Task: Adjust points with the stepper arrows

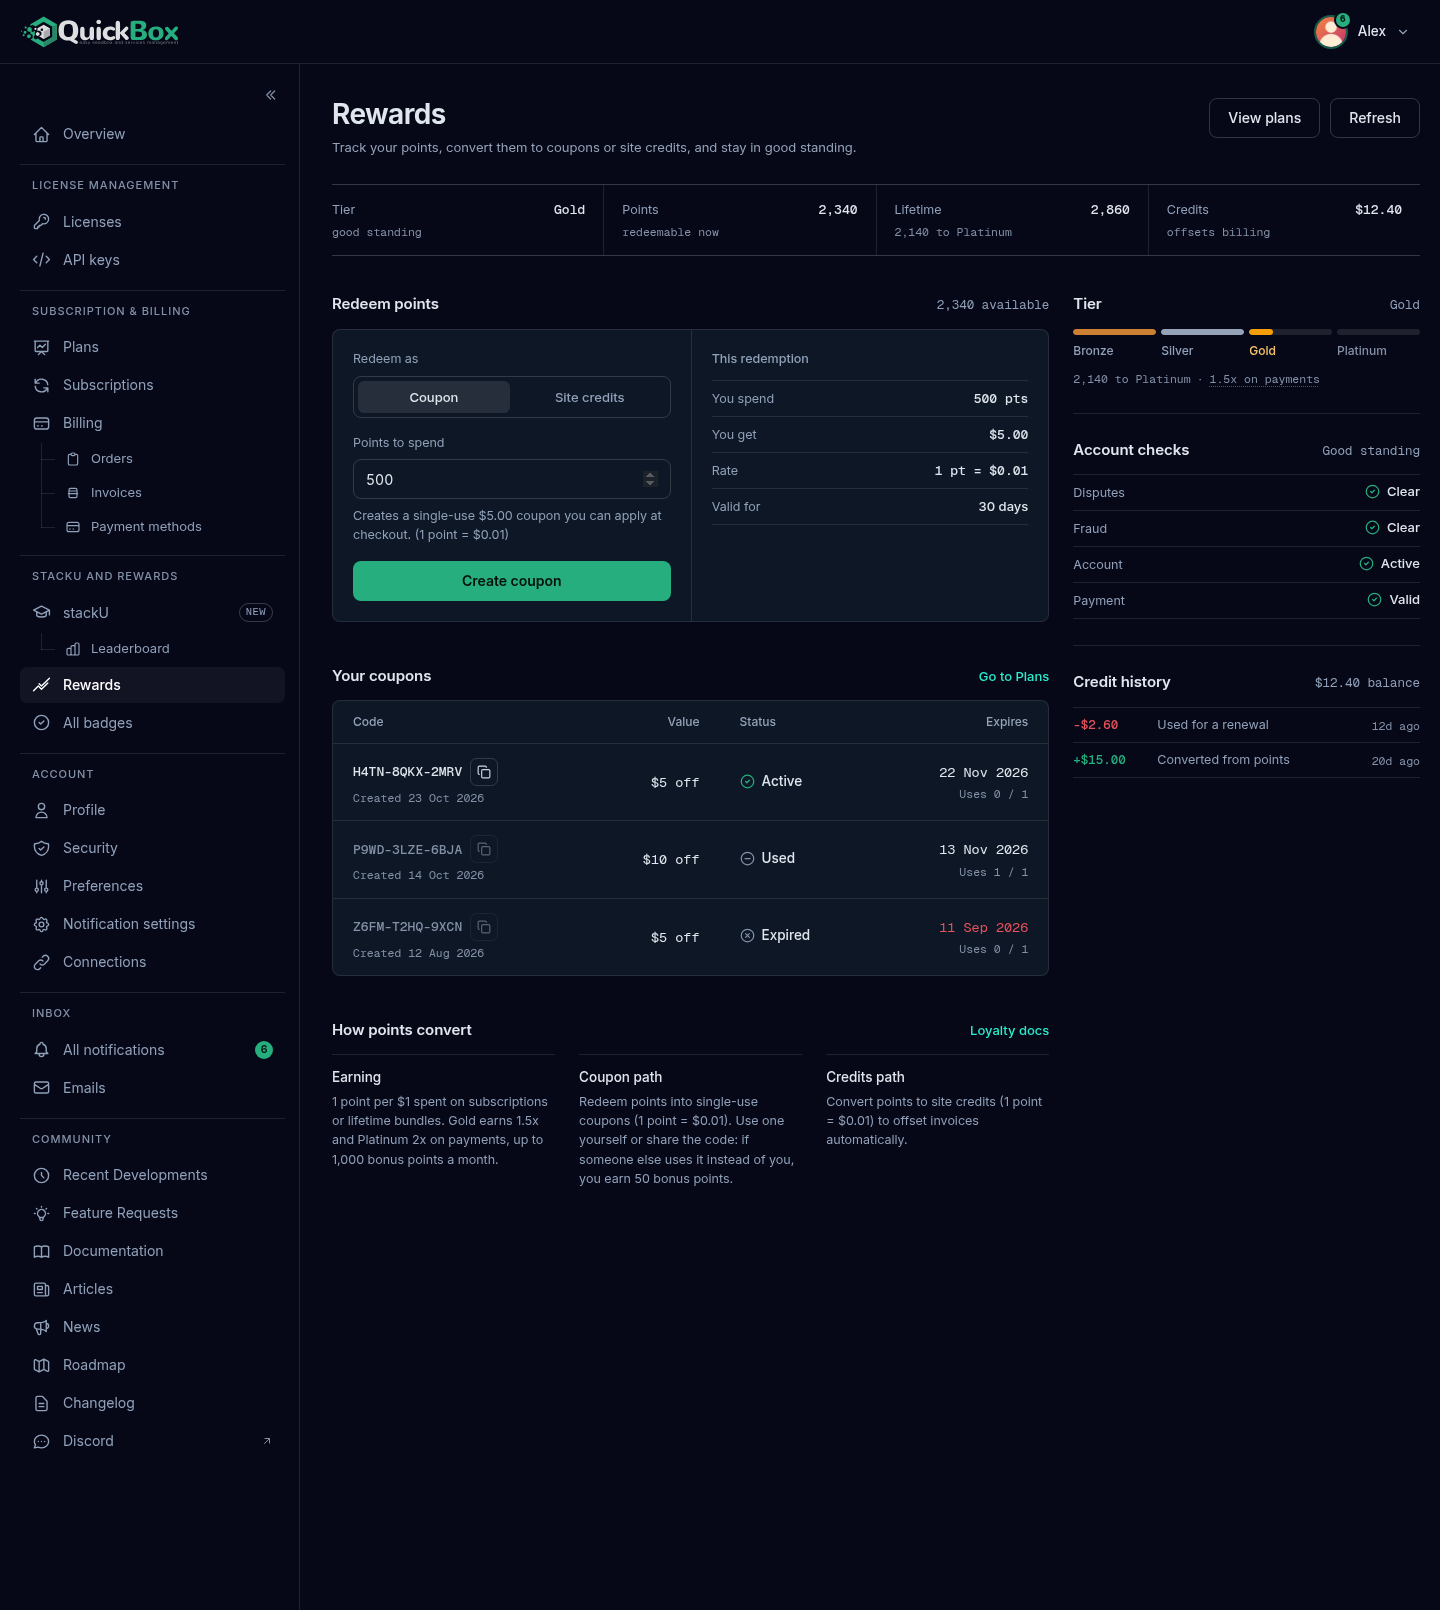Action: coord(650,479)
